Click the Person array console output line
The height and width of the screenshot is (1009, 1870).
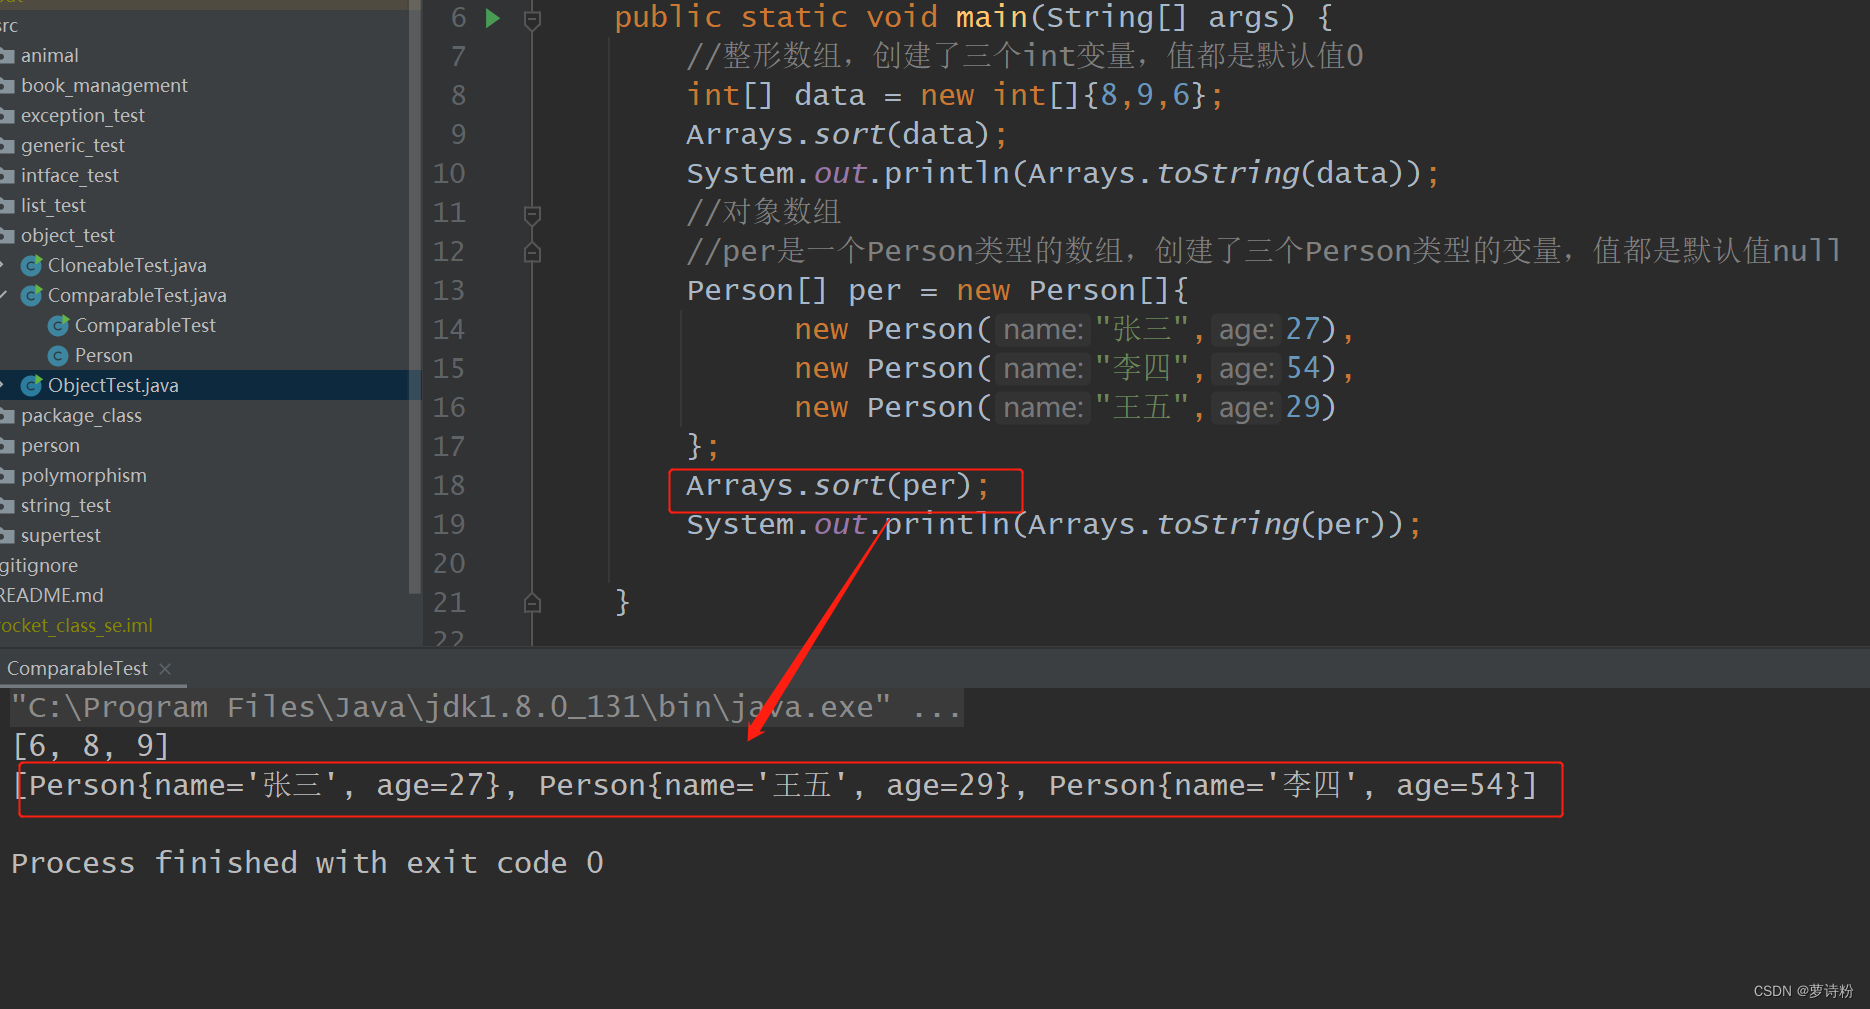pos(775,786)
